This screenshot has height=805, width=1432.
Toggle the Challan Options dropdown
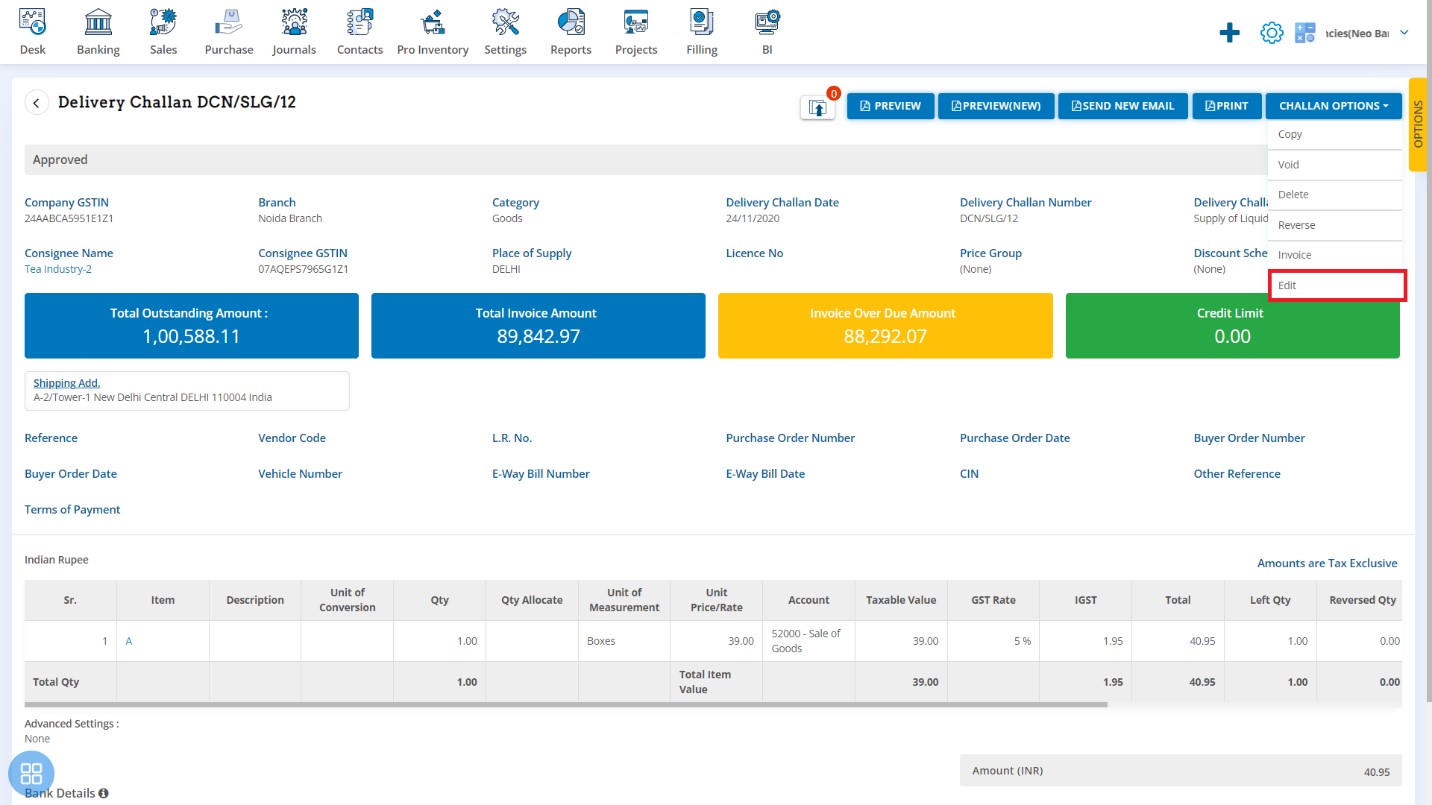click(1333, 106)
